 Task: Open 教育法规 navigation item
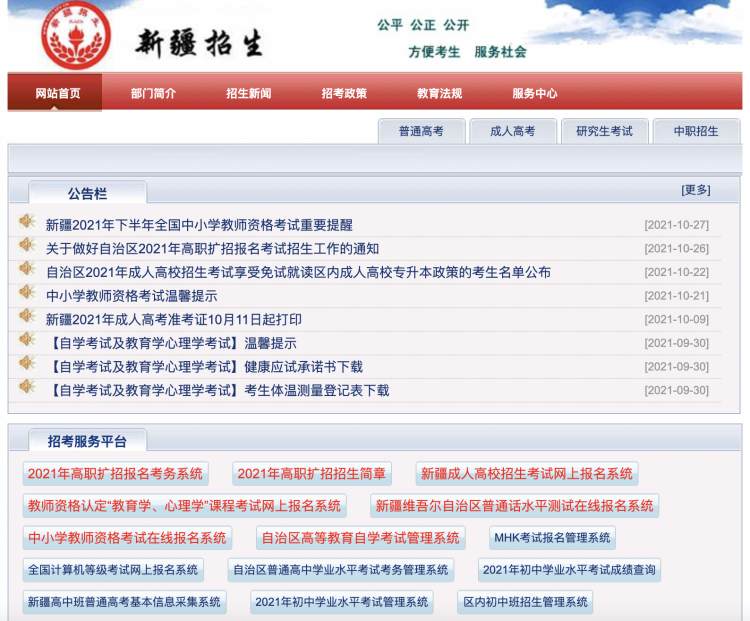[x=439, y=93]
